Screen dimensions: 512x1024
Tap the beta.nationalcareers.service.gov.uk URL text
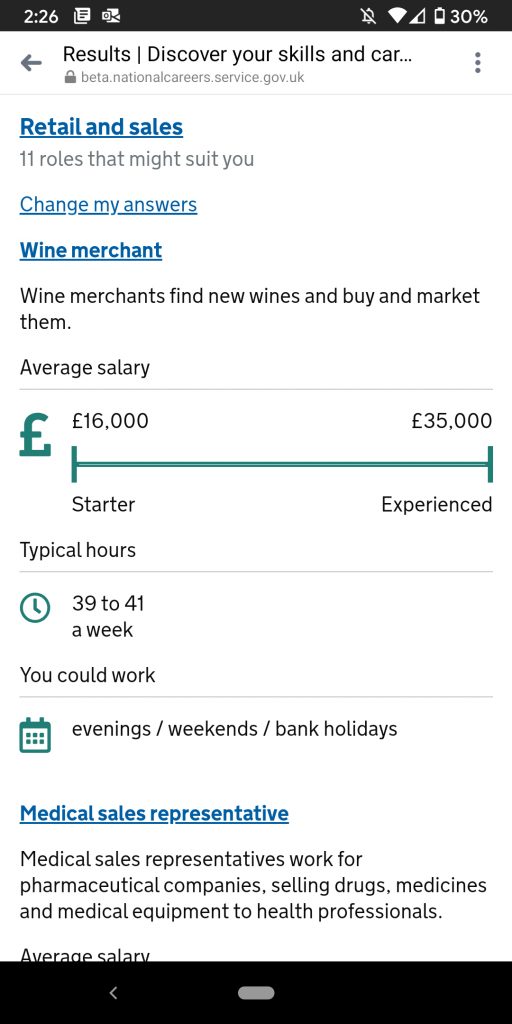point(193,78)
